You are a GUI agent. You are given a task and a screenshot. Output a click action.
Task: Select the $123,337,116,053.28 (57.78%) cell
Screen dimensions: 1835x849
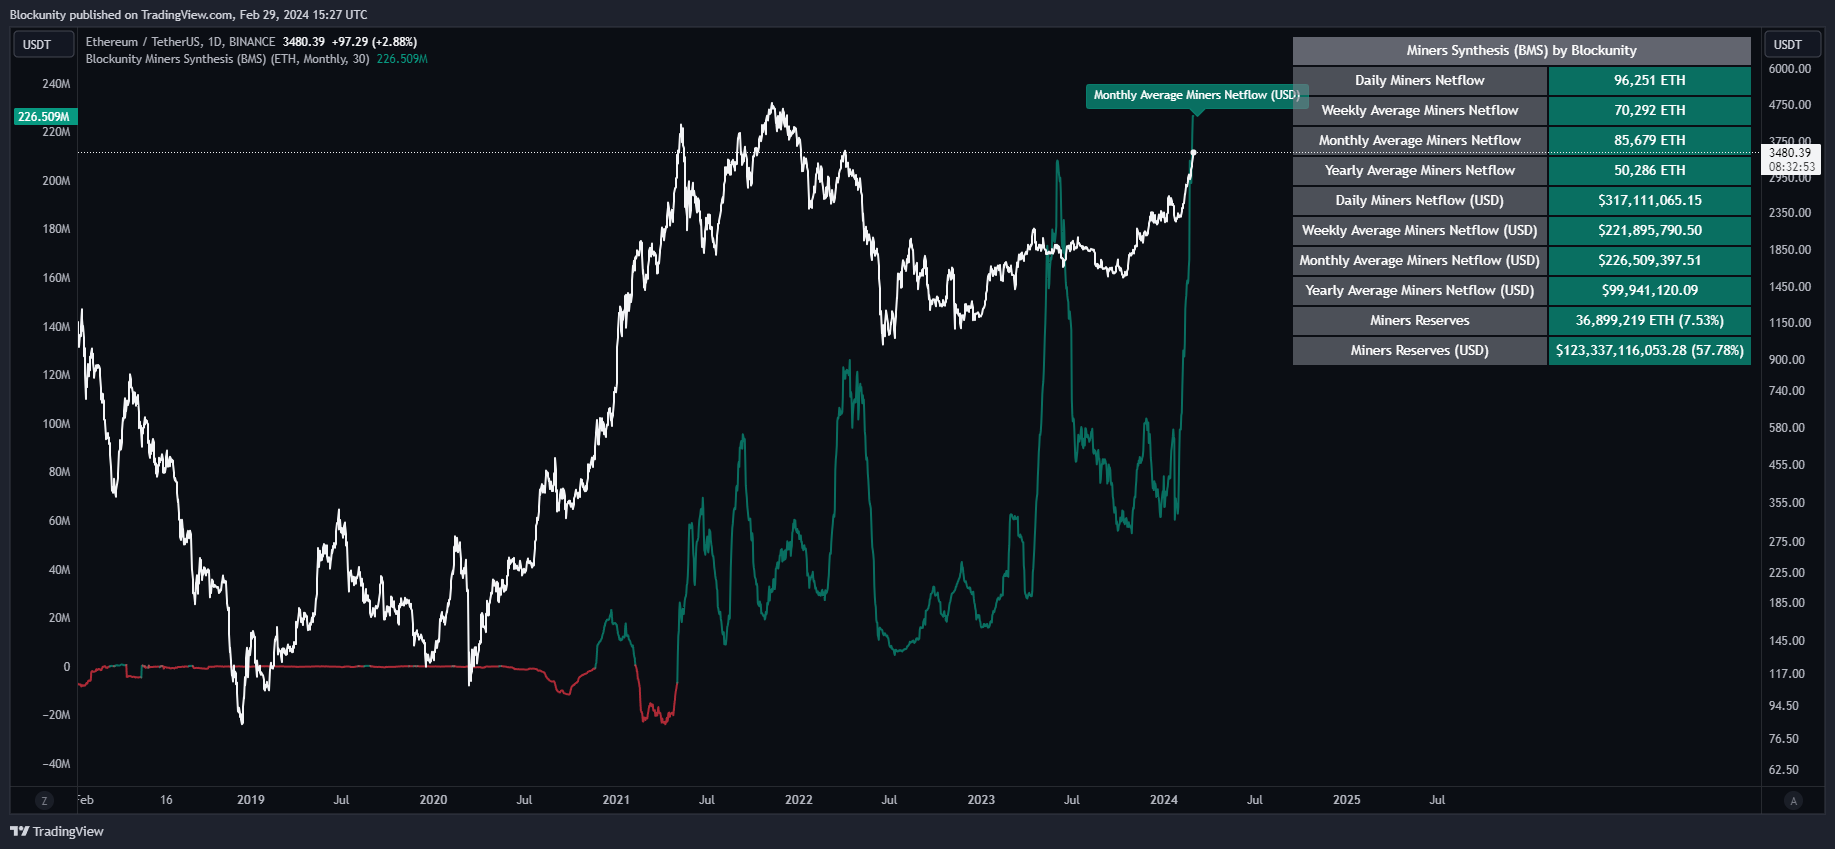(x=1650, y=351)
